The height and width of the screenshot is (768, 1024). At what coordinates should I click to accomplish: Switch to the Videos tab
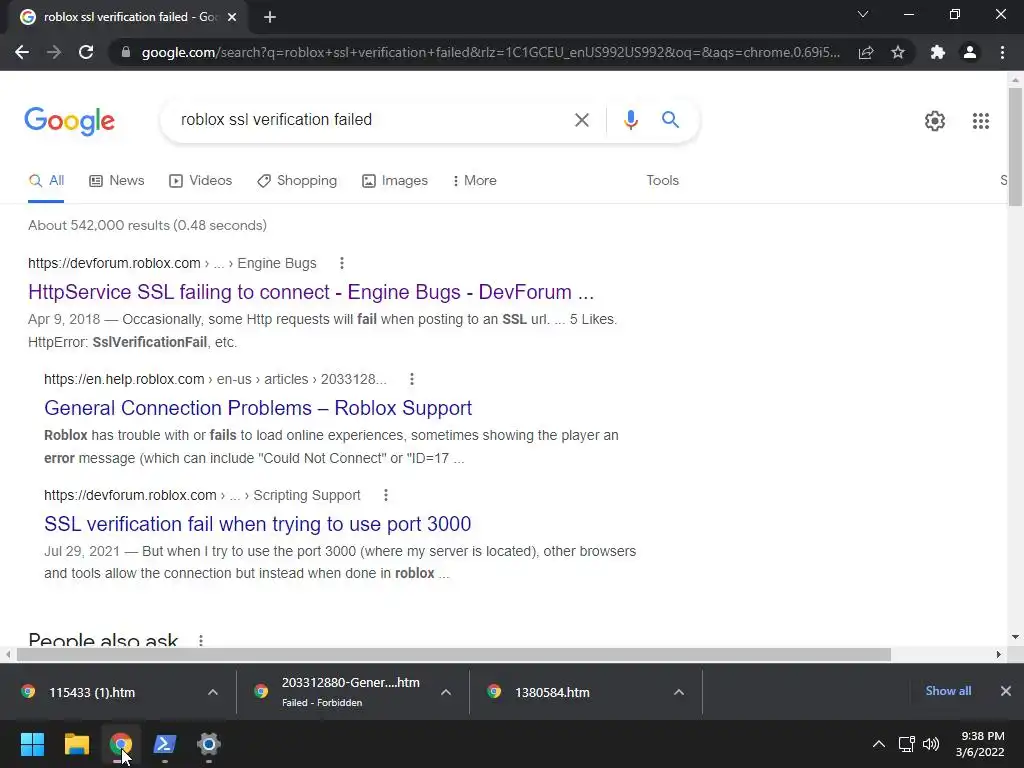[200, 181]
